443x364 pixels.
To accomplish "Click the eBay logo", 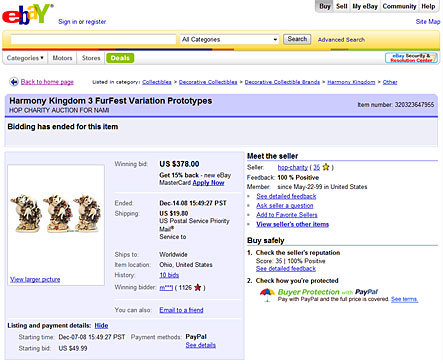I will 27,14.
